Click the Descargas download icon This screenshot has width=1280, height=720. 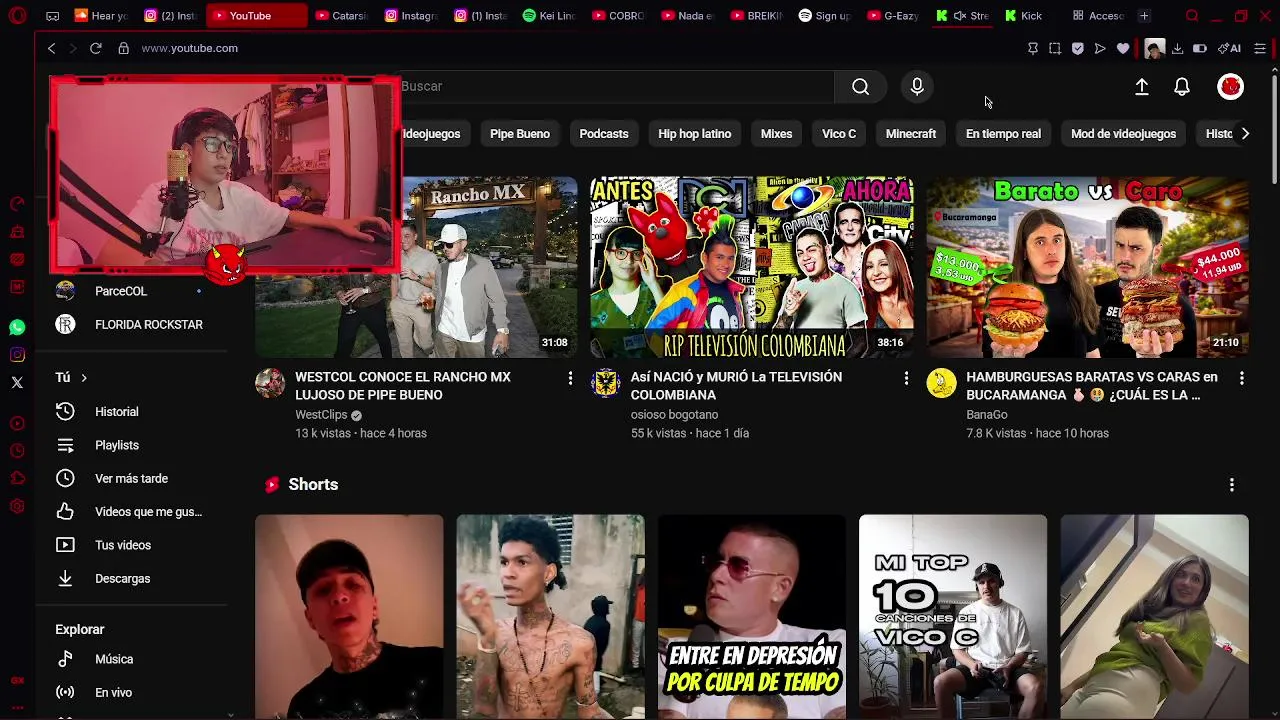[x=65, y=579]
